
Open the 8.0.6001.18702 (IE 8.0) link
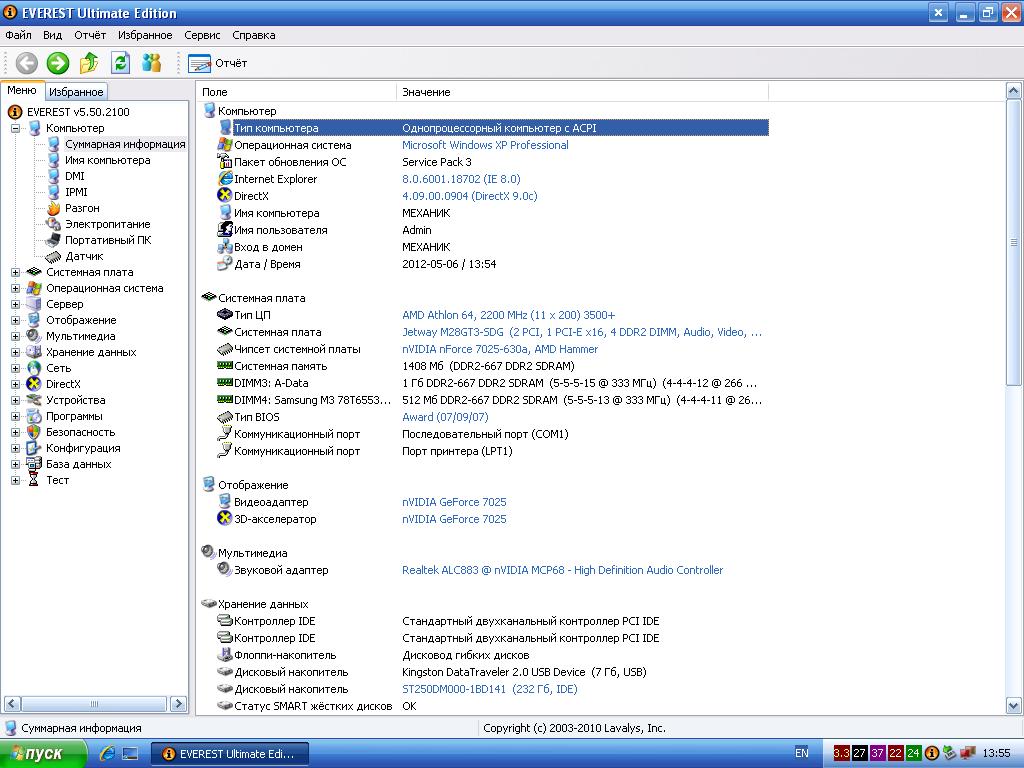461,179
